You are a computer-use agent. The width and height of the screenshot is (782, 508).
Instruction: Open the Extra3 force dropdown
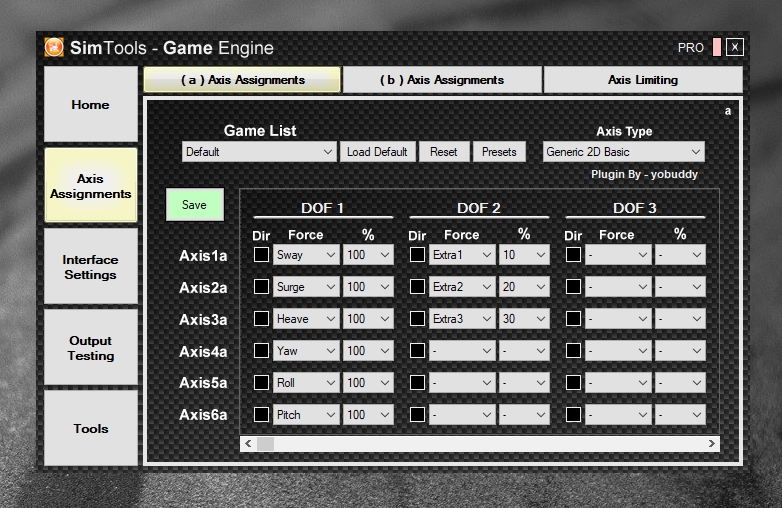462,319
